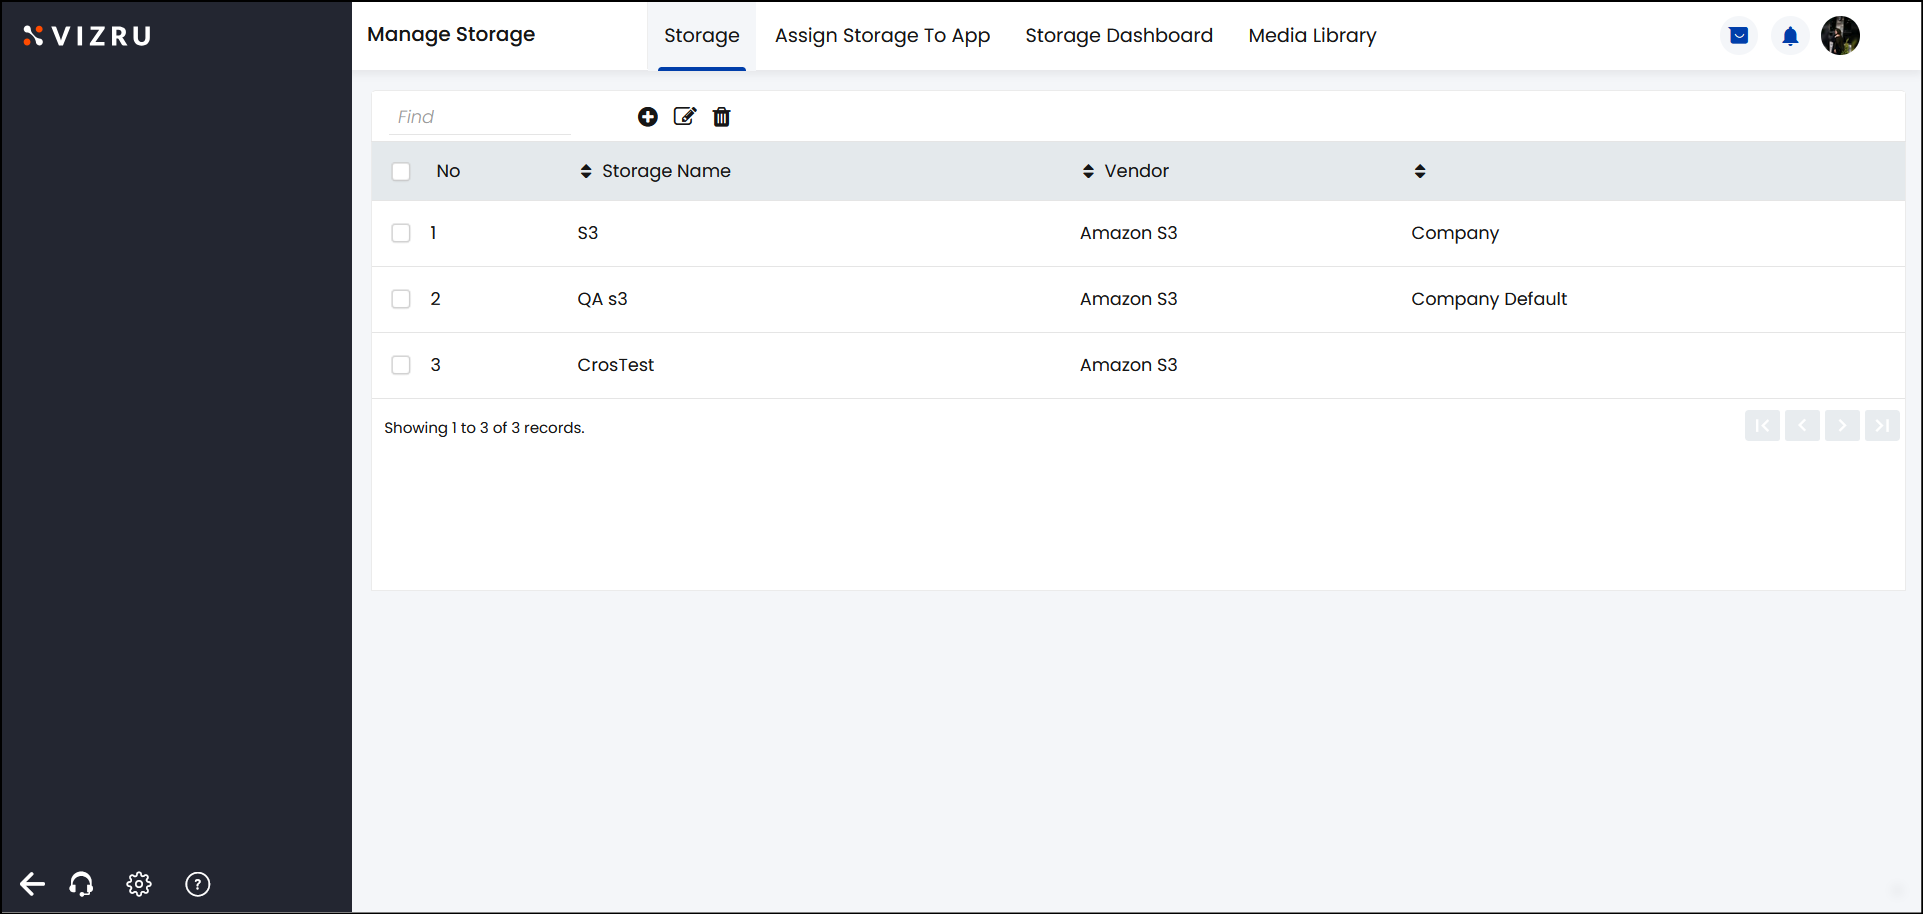Go to the Media Library tab
This screenshot has height=914, width=1923.
point(1312,36)
